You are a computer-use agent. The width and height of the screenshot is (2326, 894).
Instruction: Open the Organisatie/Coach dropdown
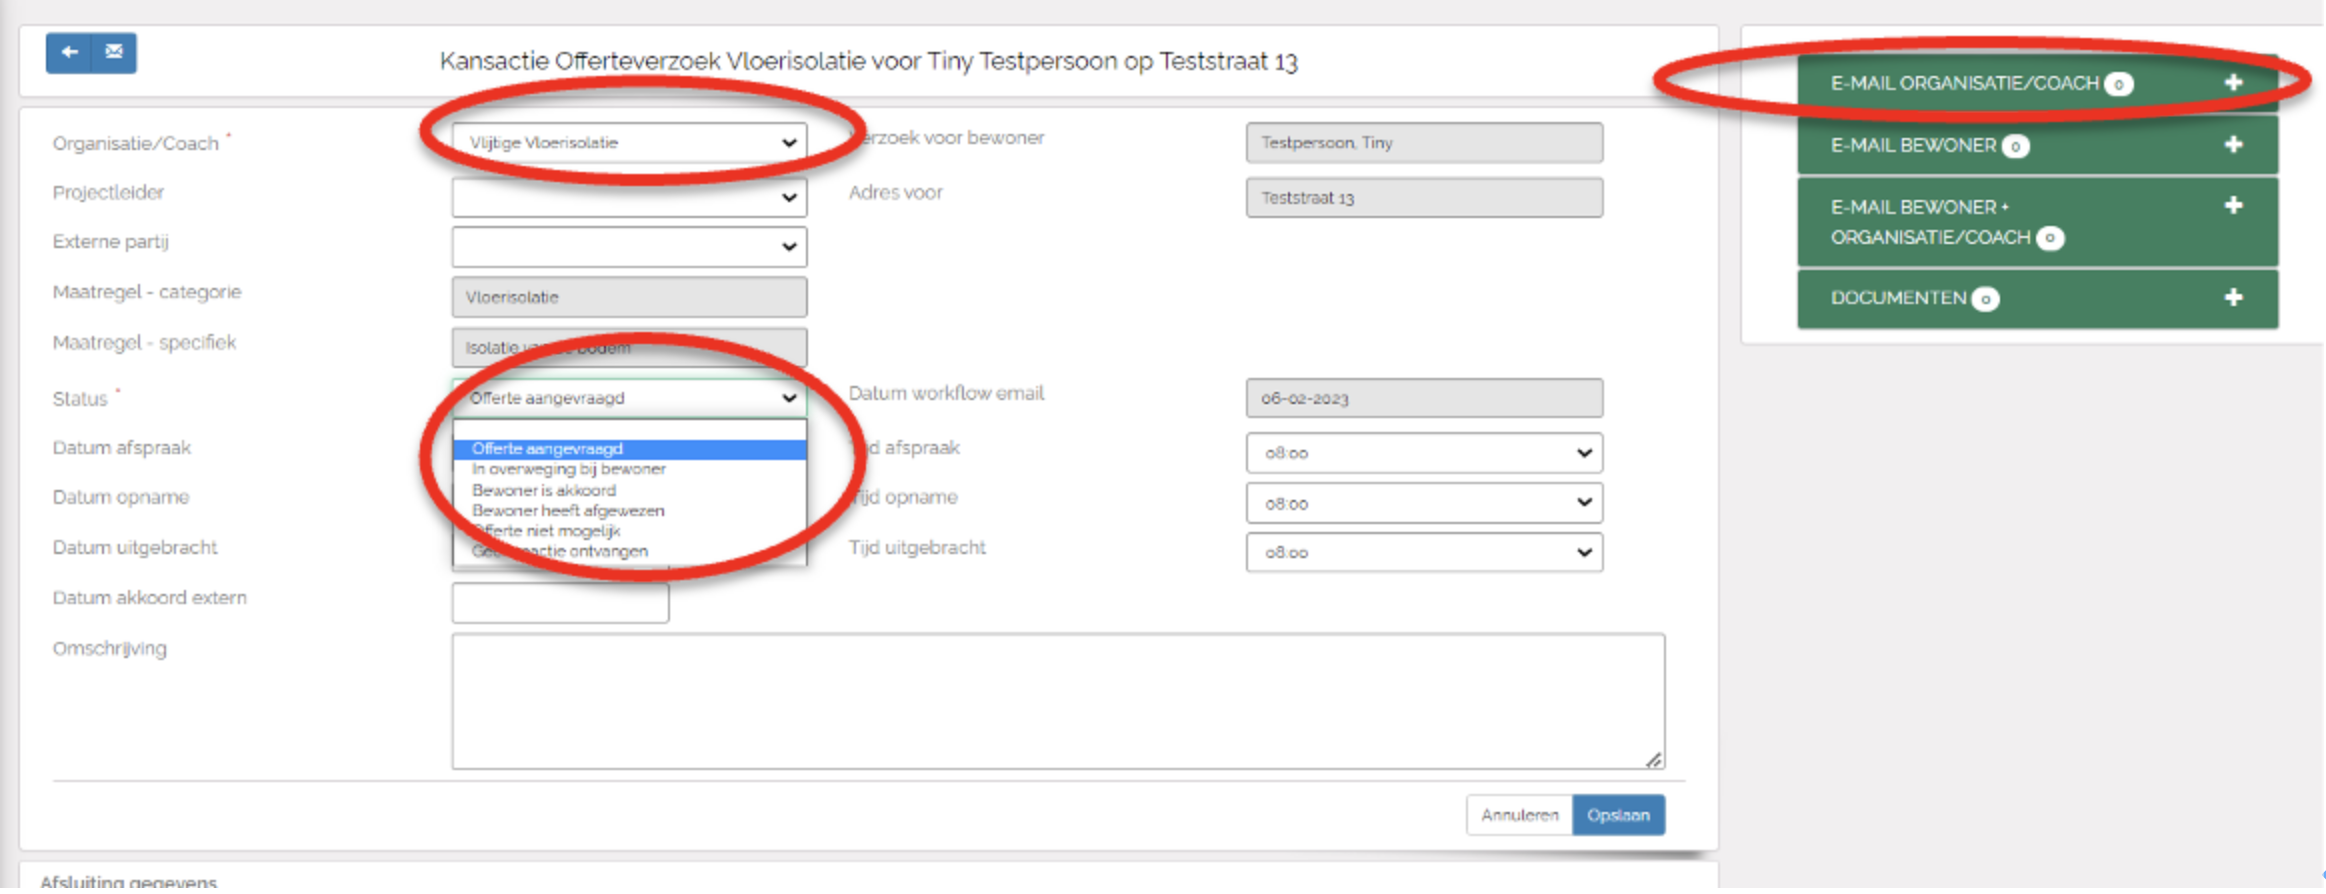click(629, 143)
